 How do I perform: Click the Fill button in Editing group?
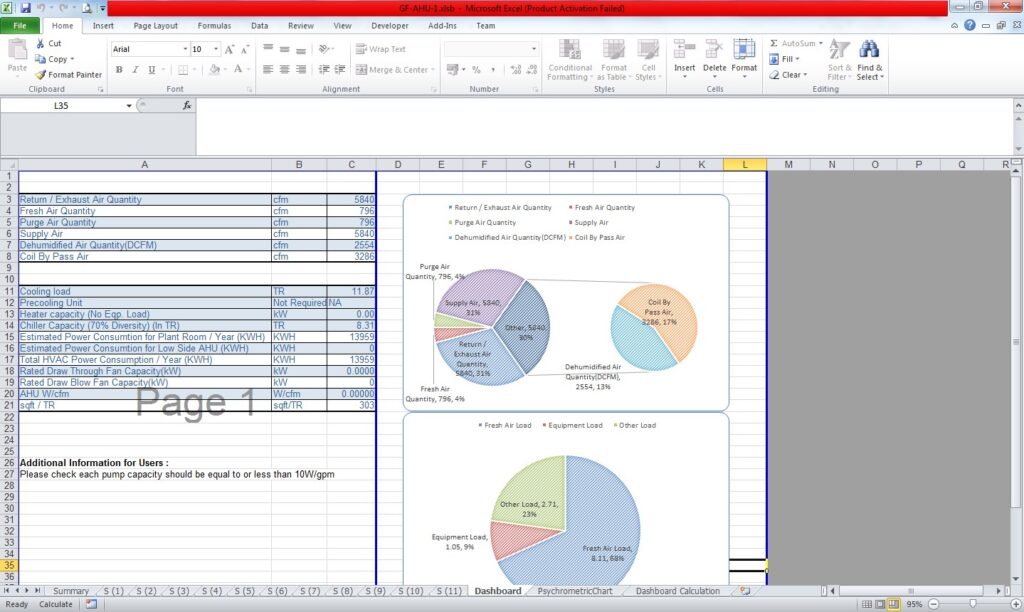click(787, 59)
